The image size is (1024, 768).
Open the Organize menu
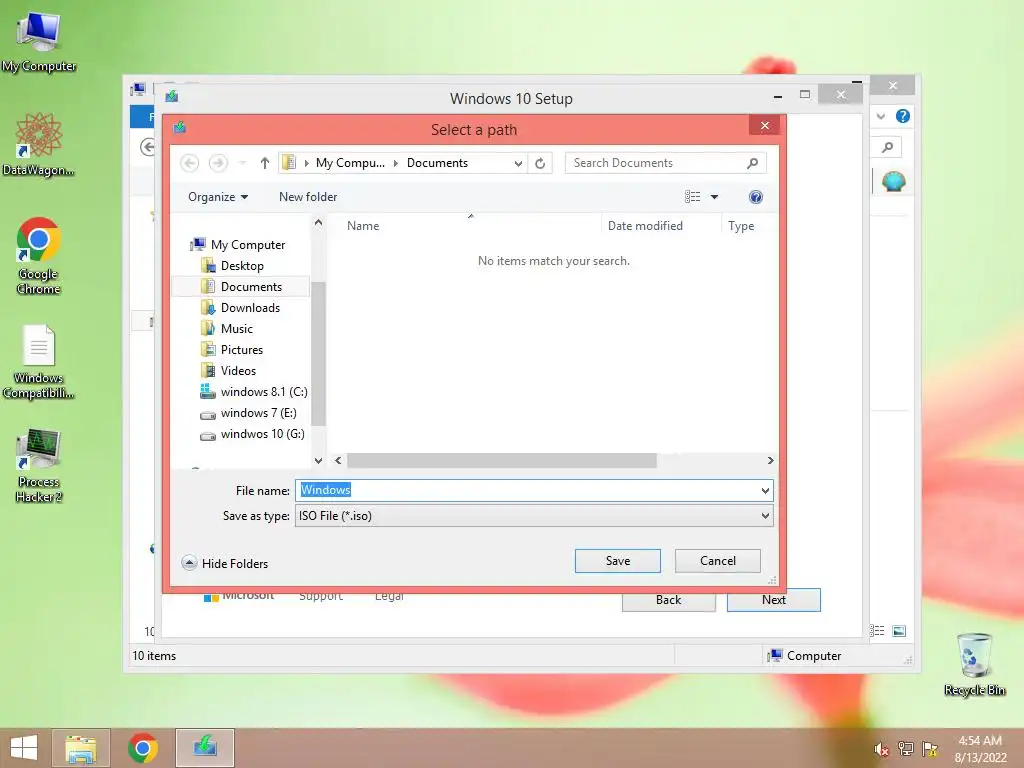click(x=218, y=197)
